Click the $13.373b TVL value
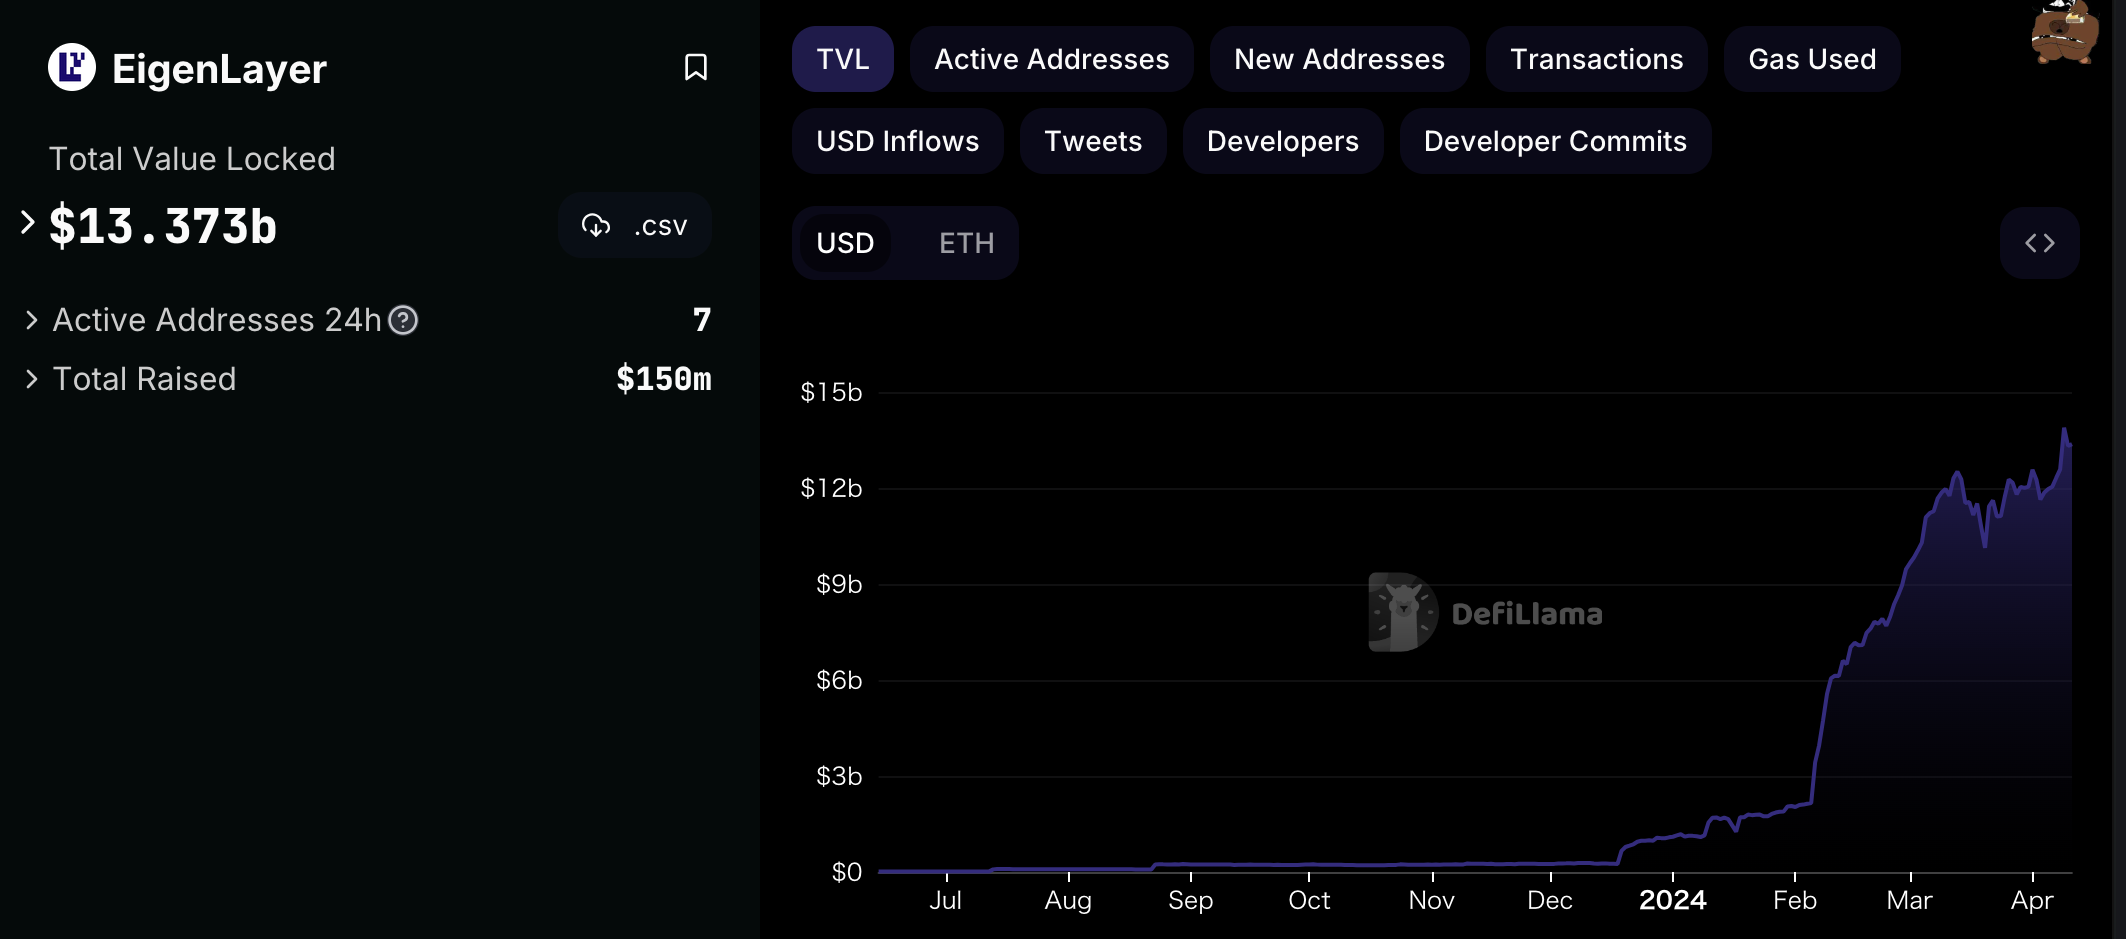 pos(163,226)
